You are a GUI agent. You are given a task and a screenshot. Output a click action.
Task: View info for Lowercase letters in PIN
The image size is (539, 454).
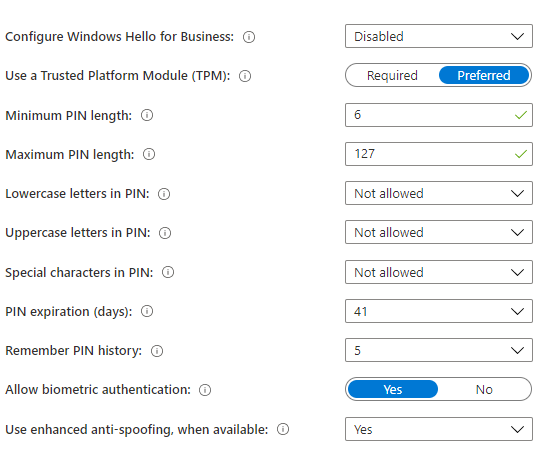[x=164, y=194]
